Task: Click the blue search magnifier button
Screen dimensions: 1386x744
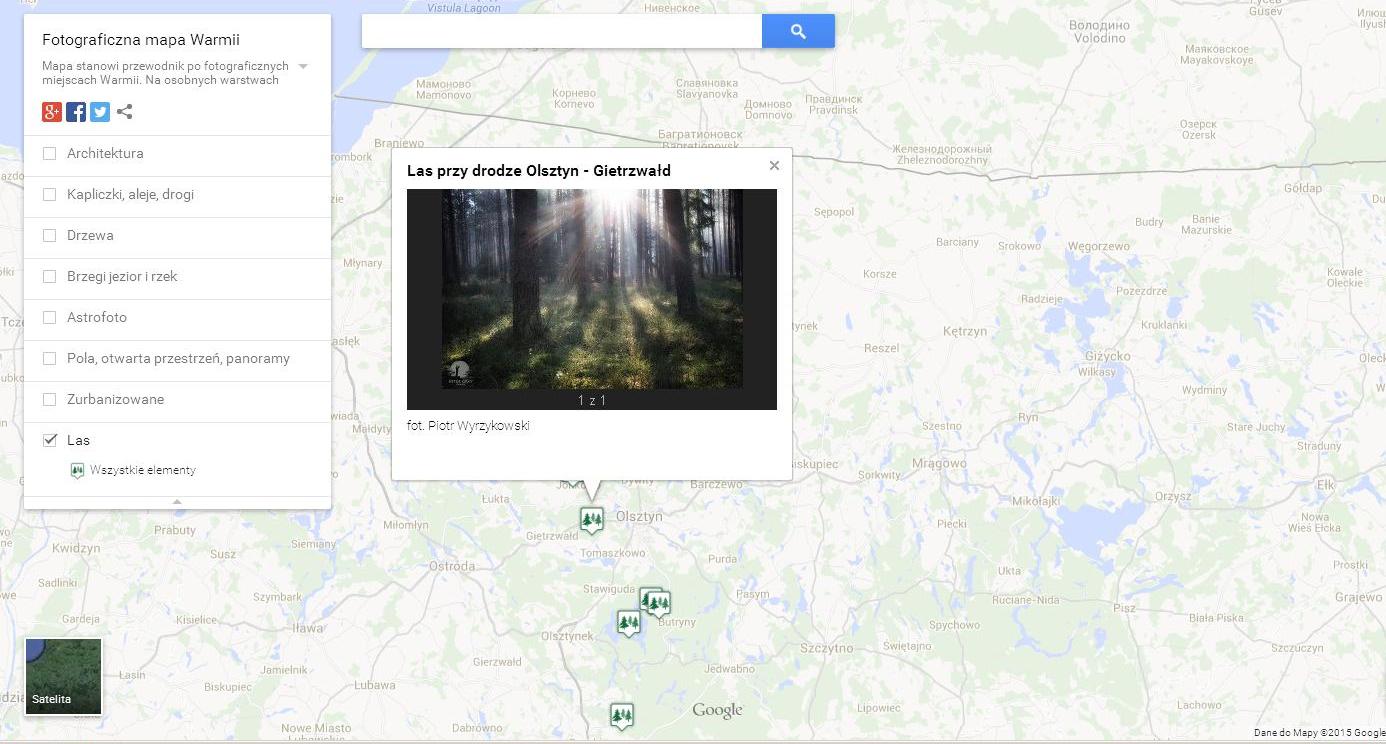Action: click(798, 31)
